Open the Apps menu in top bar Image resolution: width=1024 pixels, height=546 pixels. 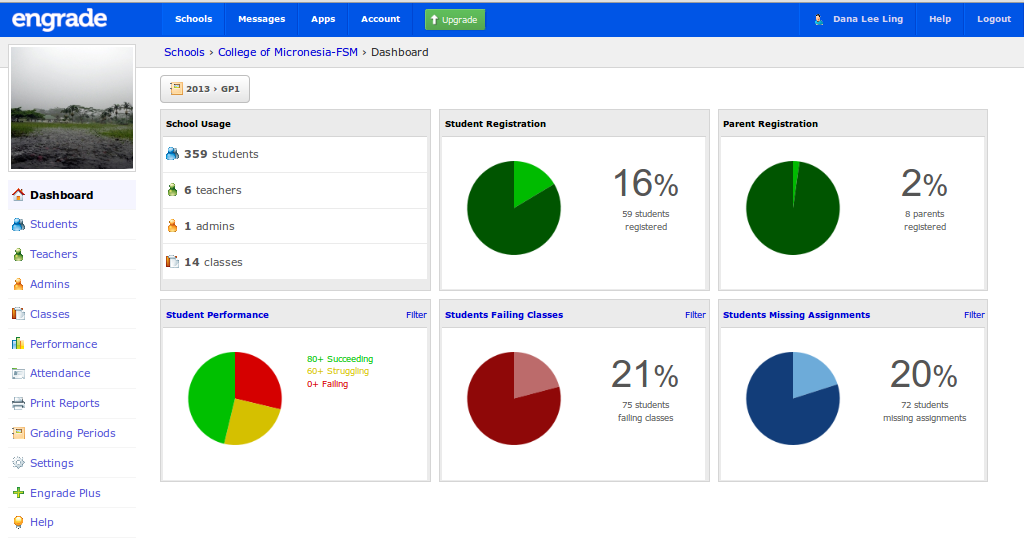click(323, 19)
